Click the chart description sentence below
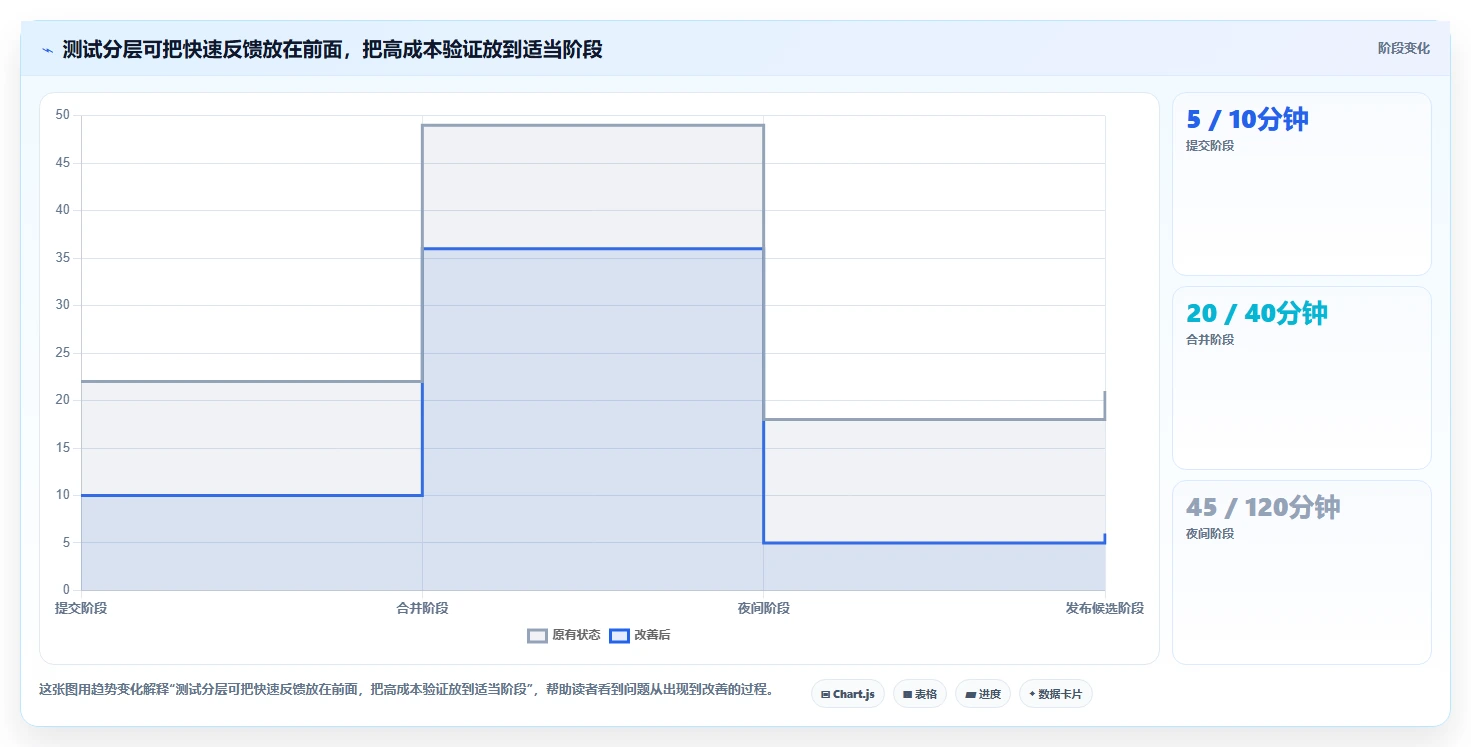The width and height of the screenshot is (1471, 747). (x=406, y=689)
